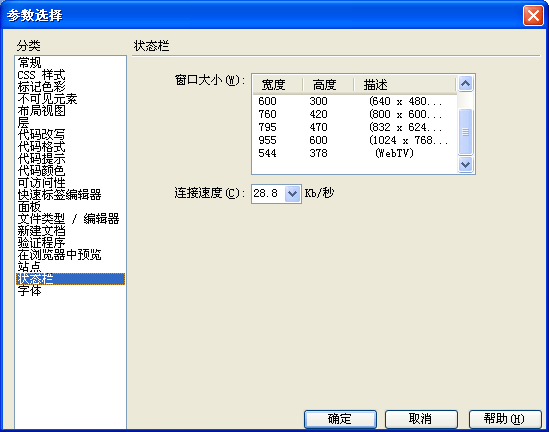Screen dimensions: 549x432
Task: Click the (1024 x 768... description
Action: click(408, 140)
